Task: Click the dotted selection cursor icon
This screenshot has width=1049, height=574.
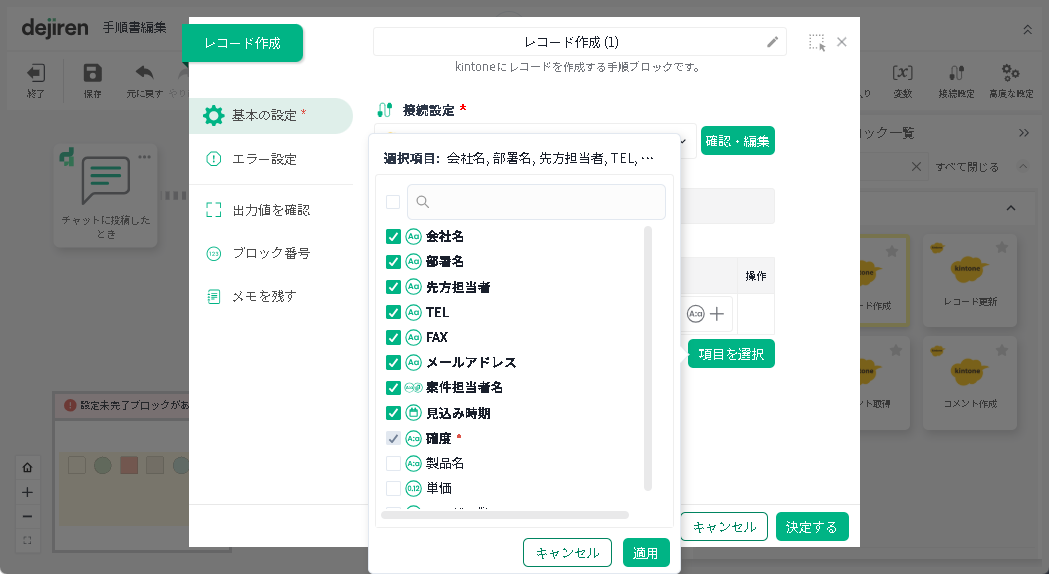Action: click(x=817, y=42)
